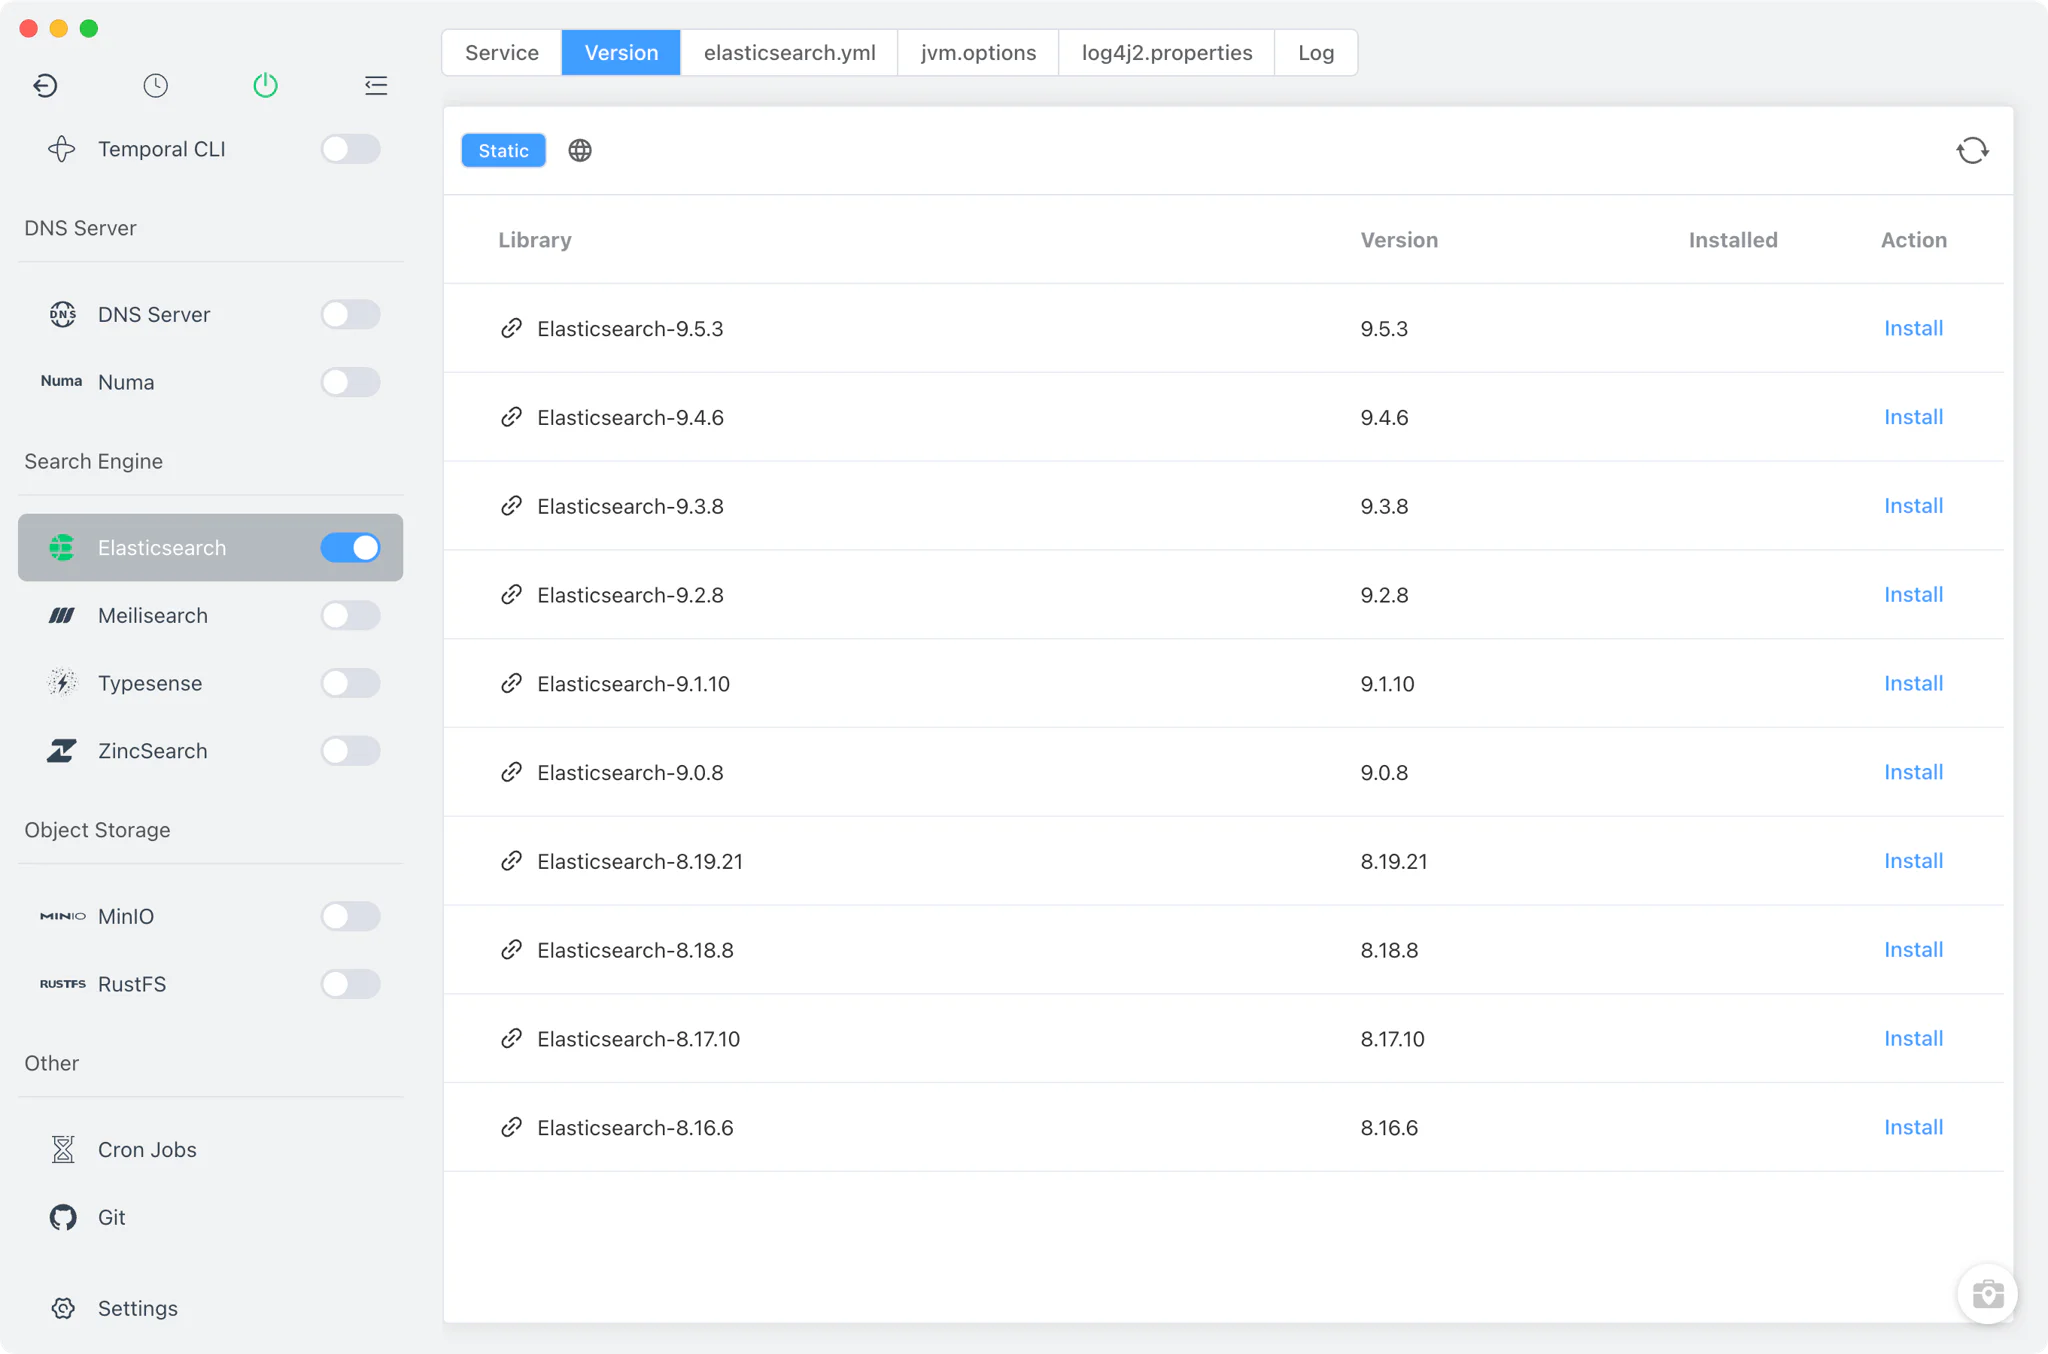Install Elasticsearch 8.17.10

tap(1913, 1039)
